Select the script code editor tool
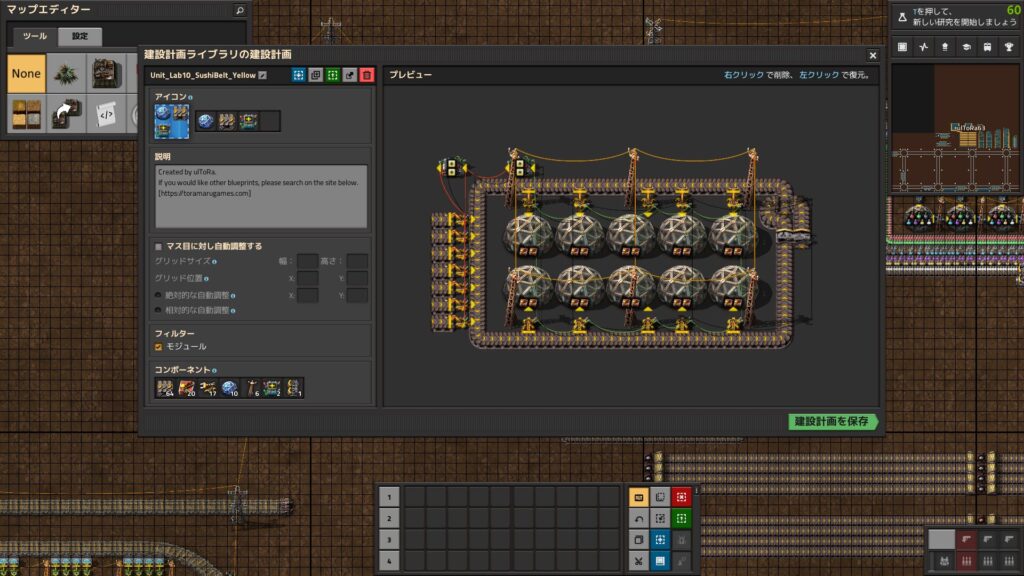The image size is (1024, 576). coord(106,114)
